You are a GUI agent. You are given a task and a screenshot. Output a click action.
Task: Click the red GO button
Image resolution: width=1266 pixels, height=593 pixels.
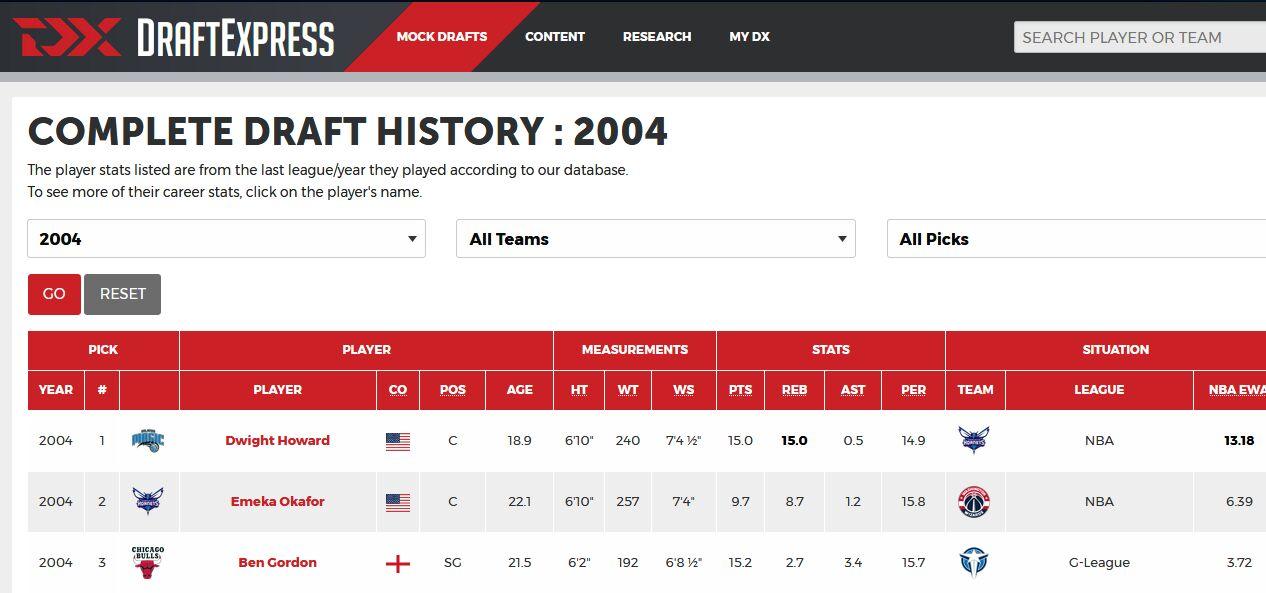point(54,294)
